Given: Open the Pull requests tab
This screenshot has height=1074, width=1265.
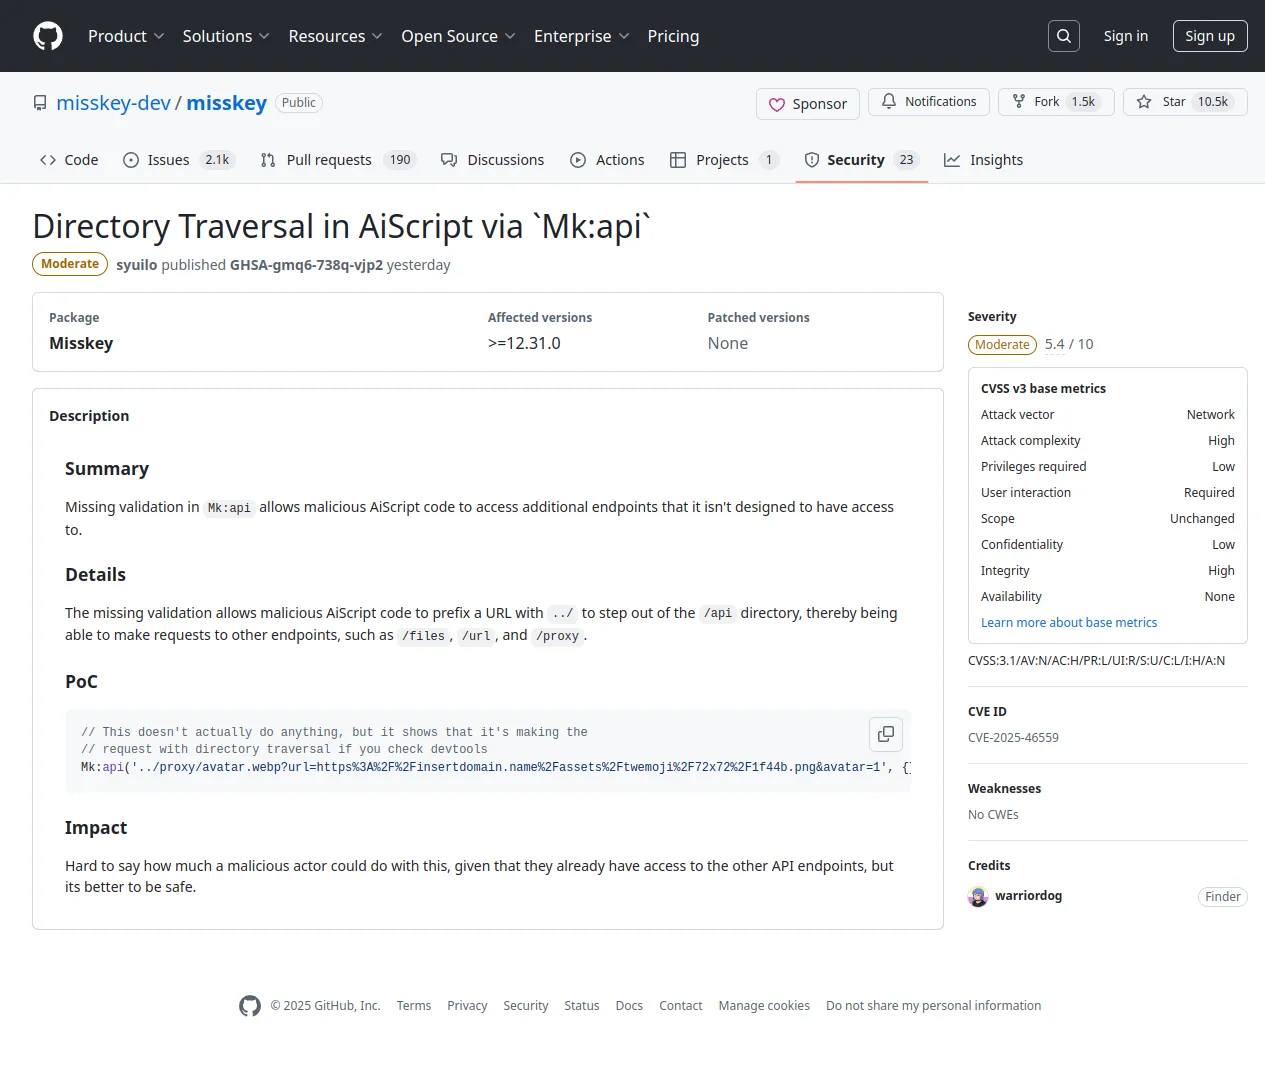Looking at the screenshot, I should [x=338, y=160].
